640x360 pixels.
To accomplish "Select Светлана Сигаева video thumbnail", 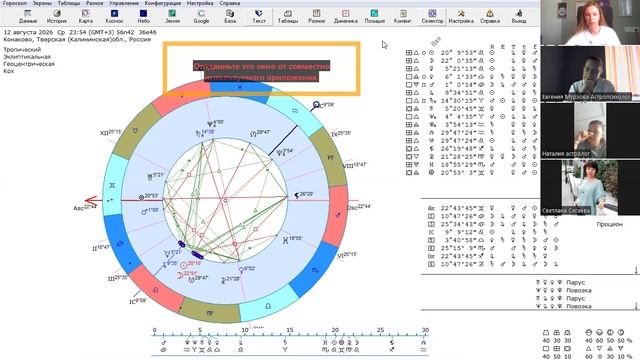I will pos(590,188).
